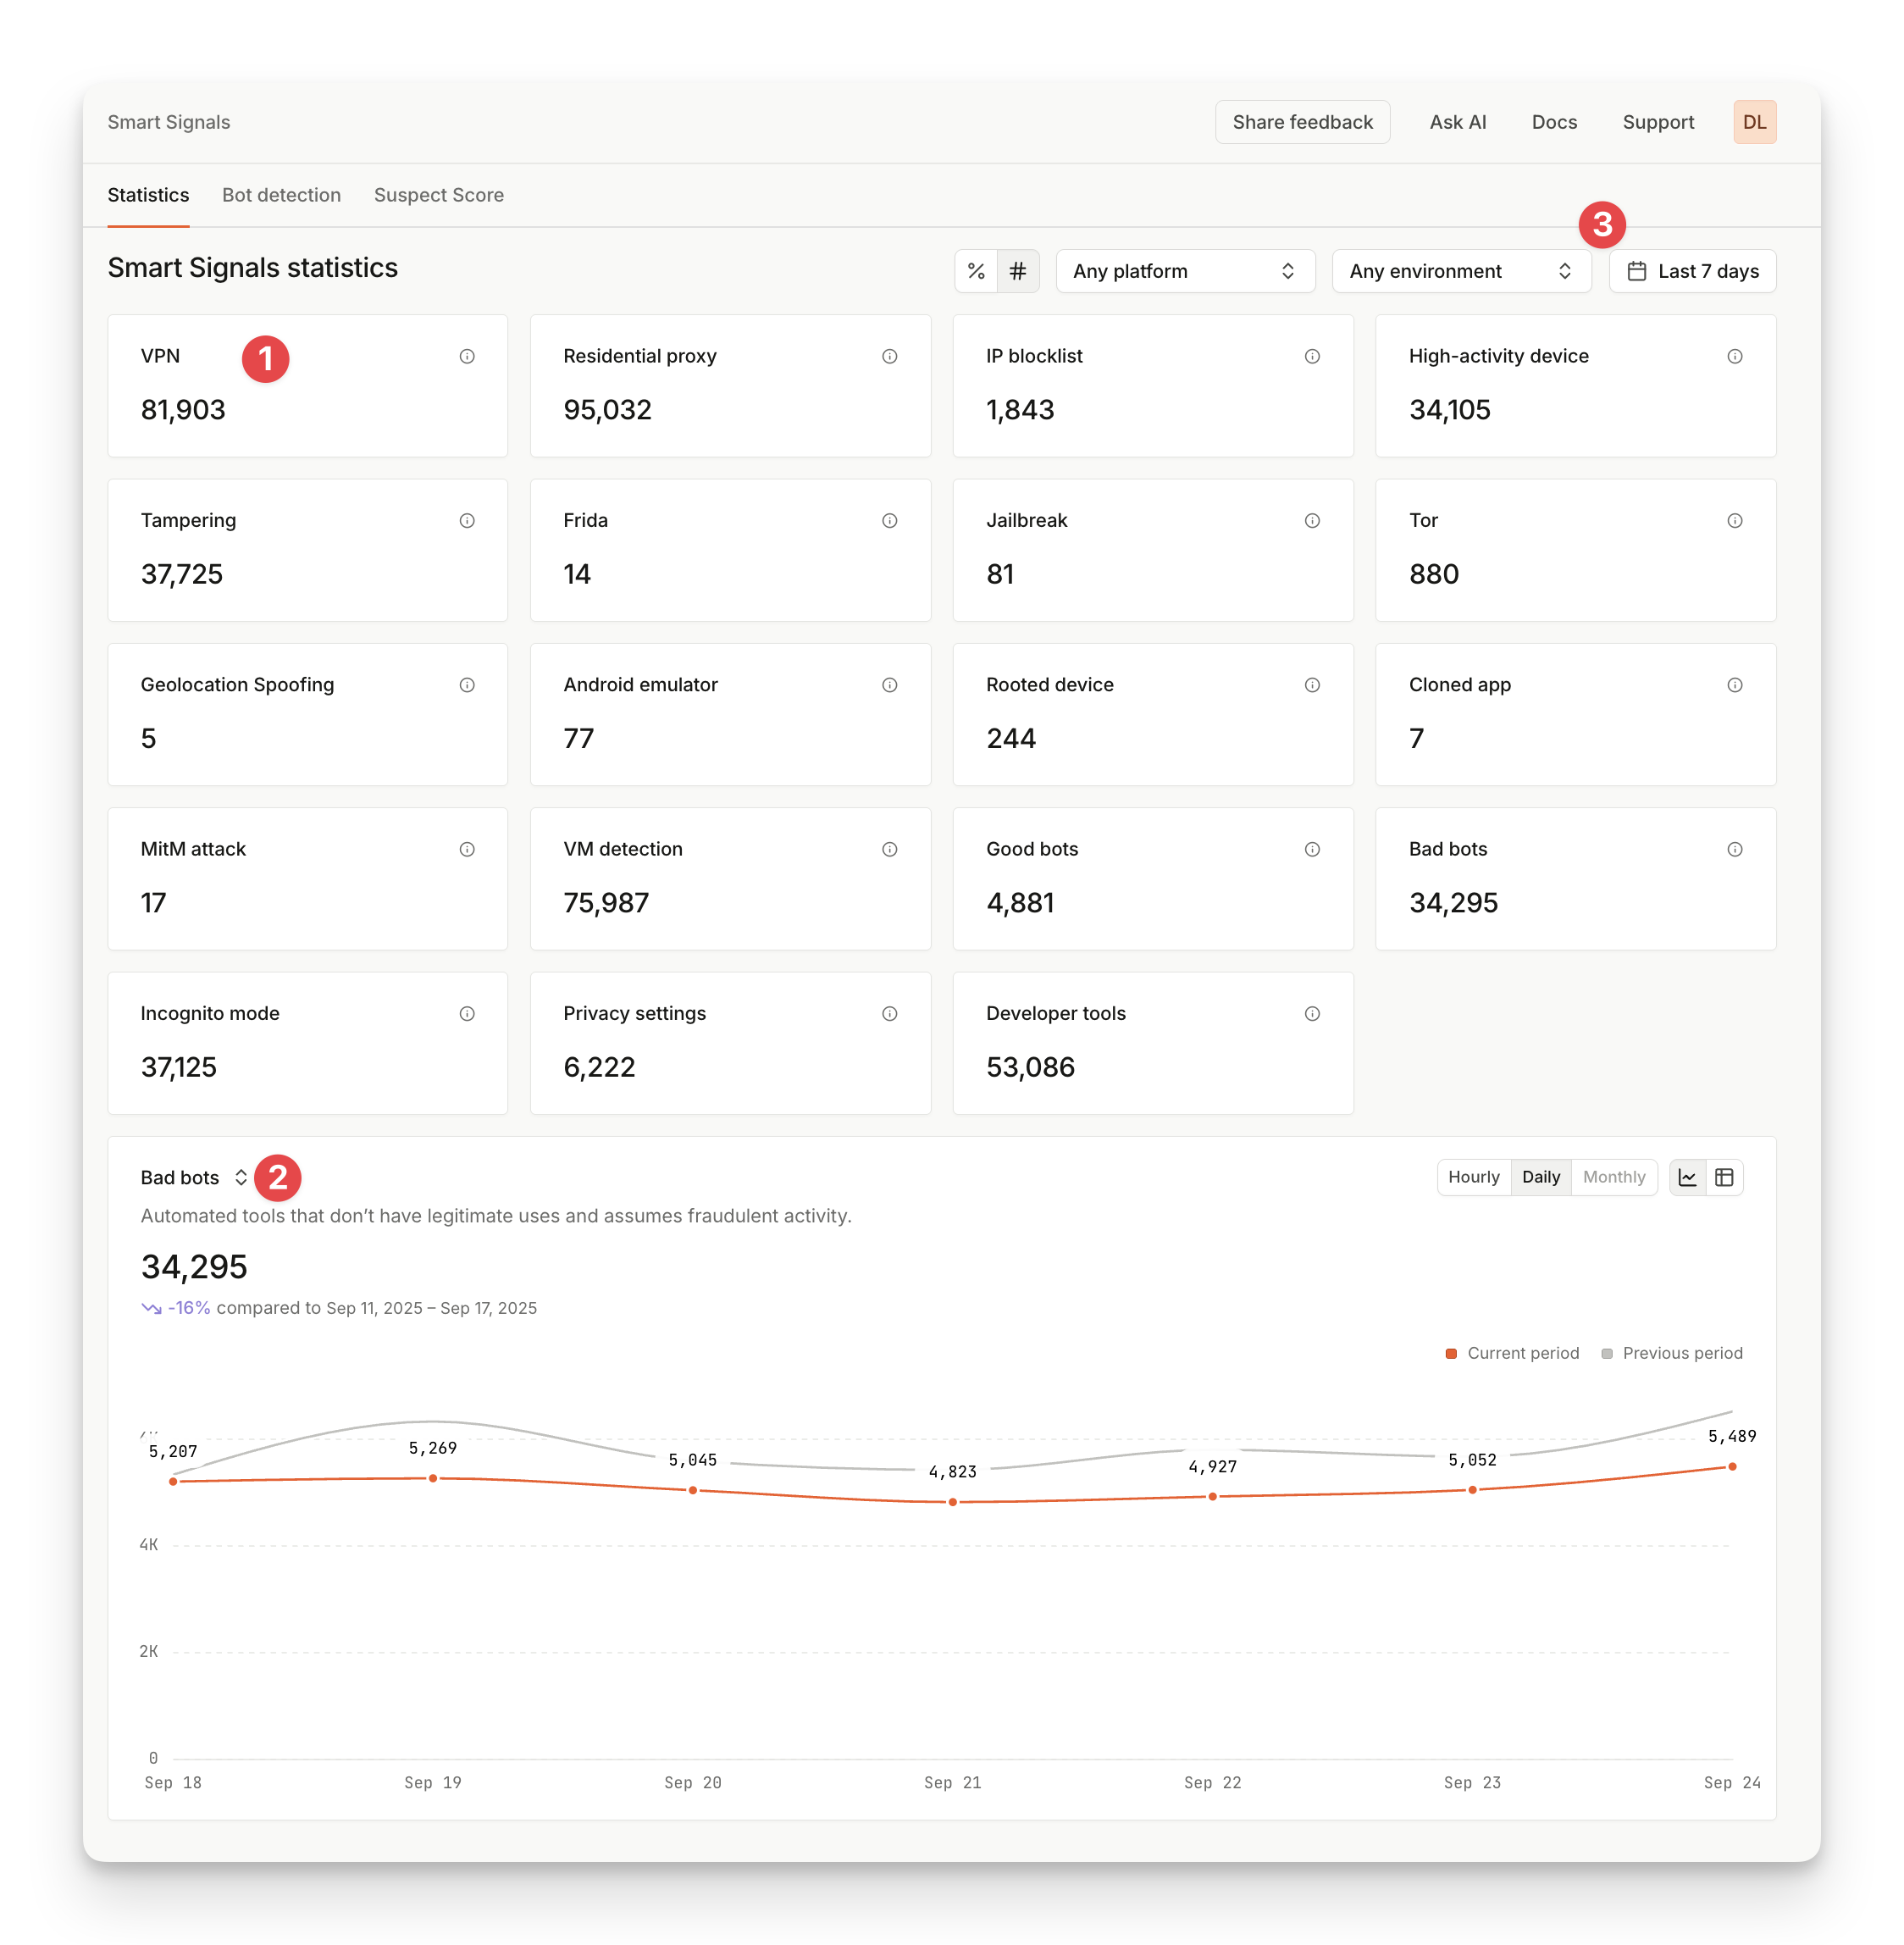Open the Any platform dropdown
Screen dimensions: 1904x1945
(1185, 270)
